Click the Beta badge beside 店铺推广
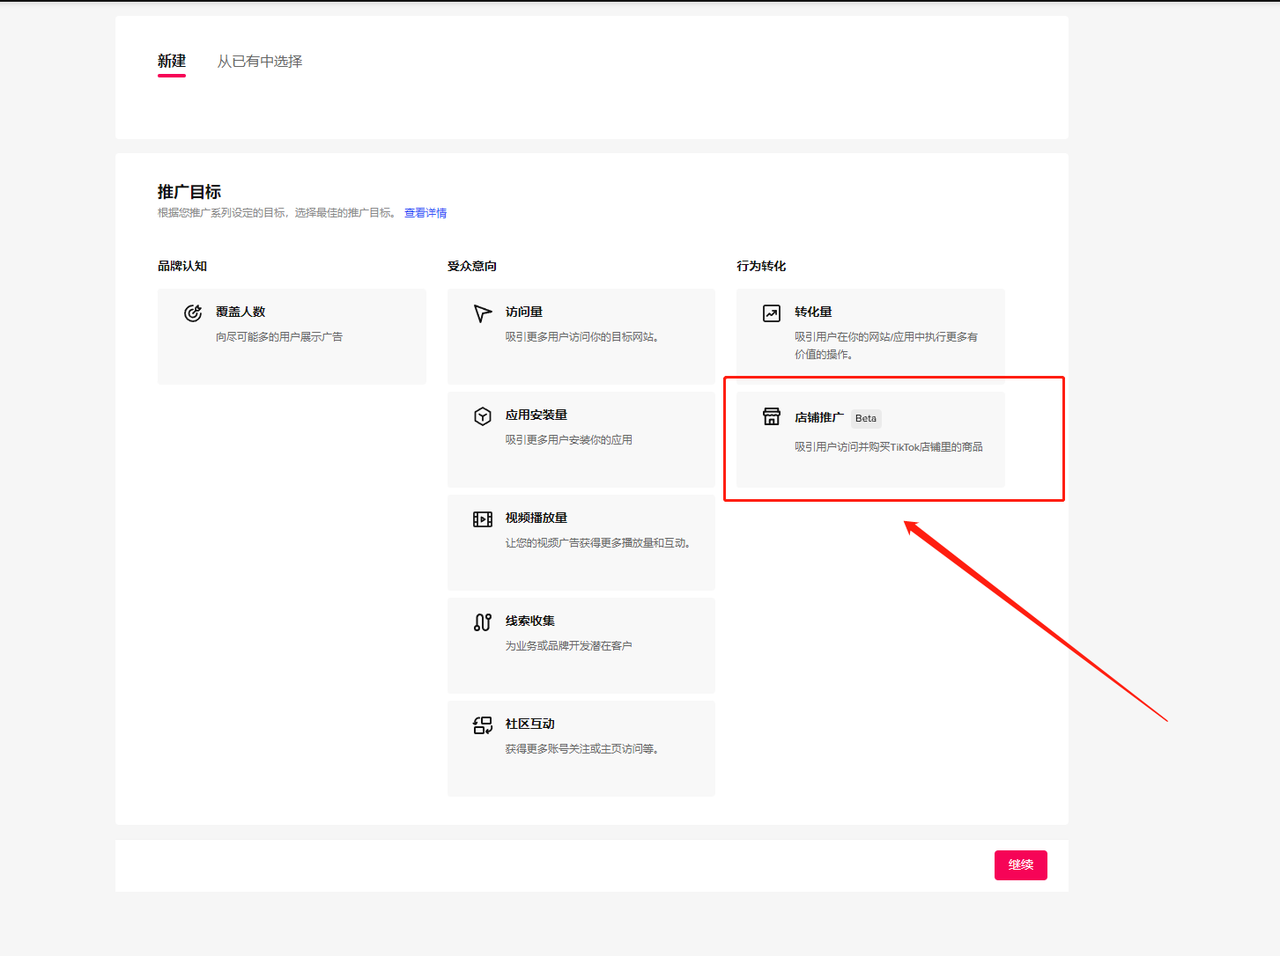The image size is (1280, 956). [x=866, y=418]
